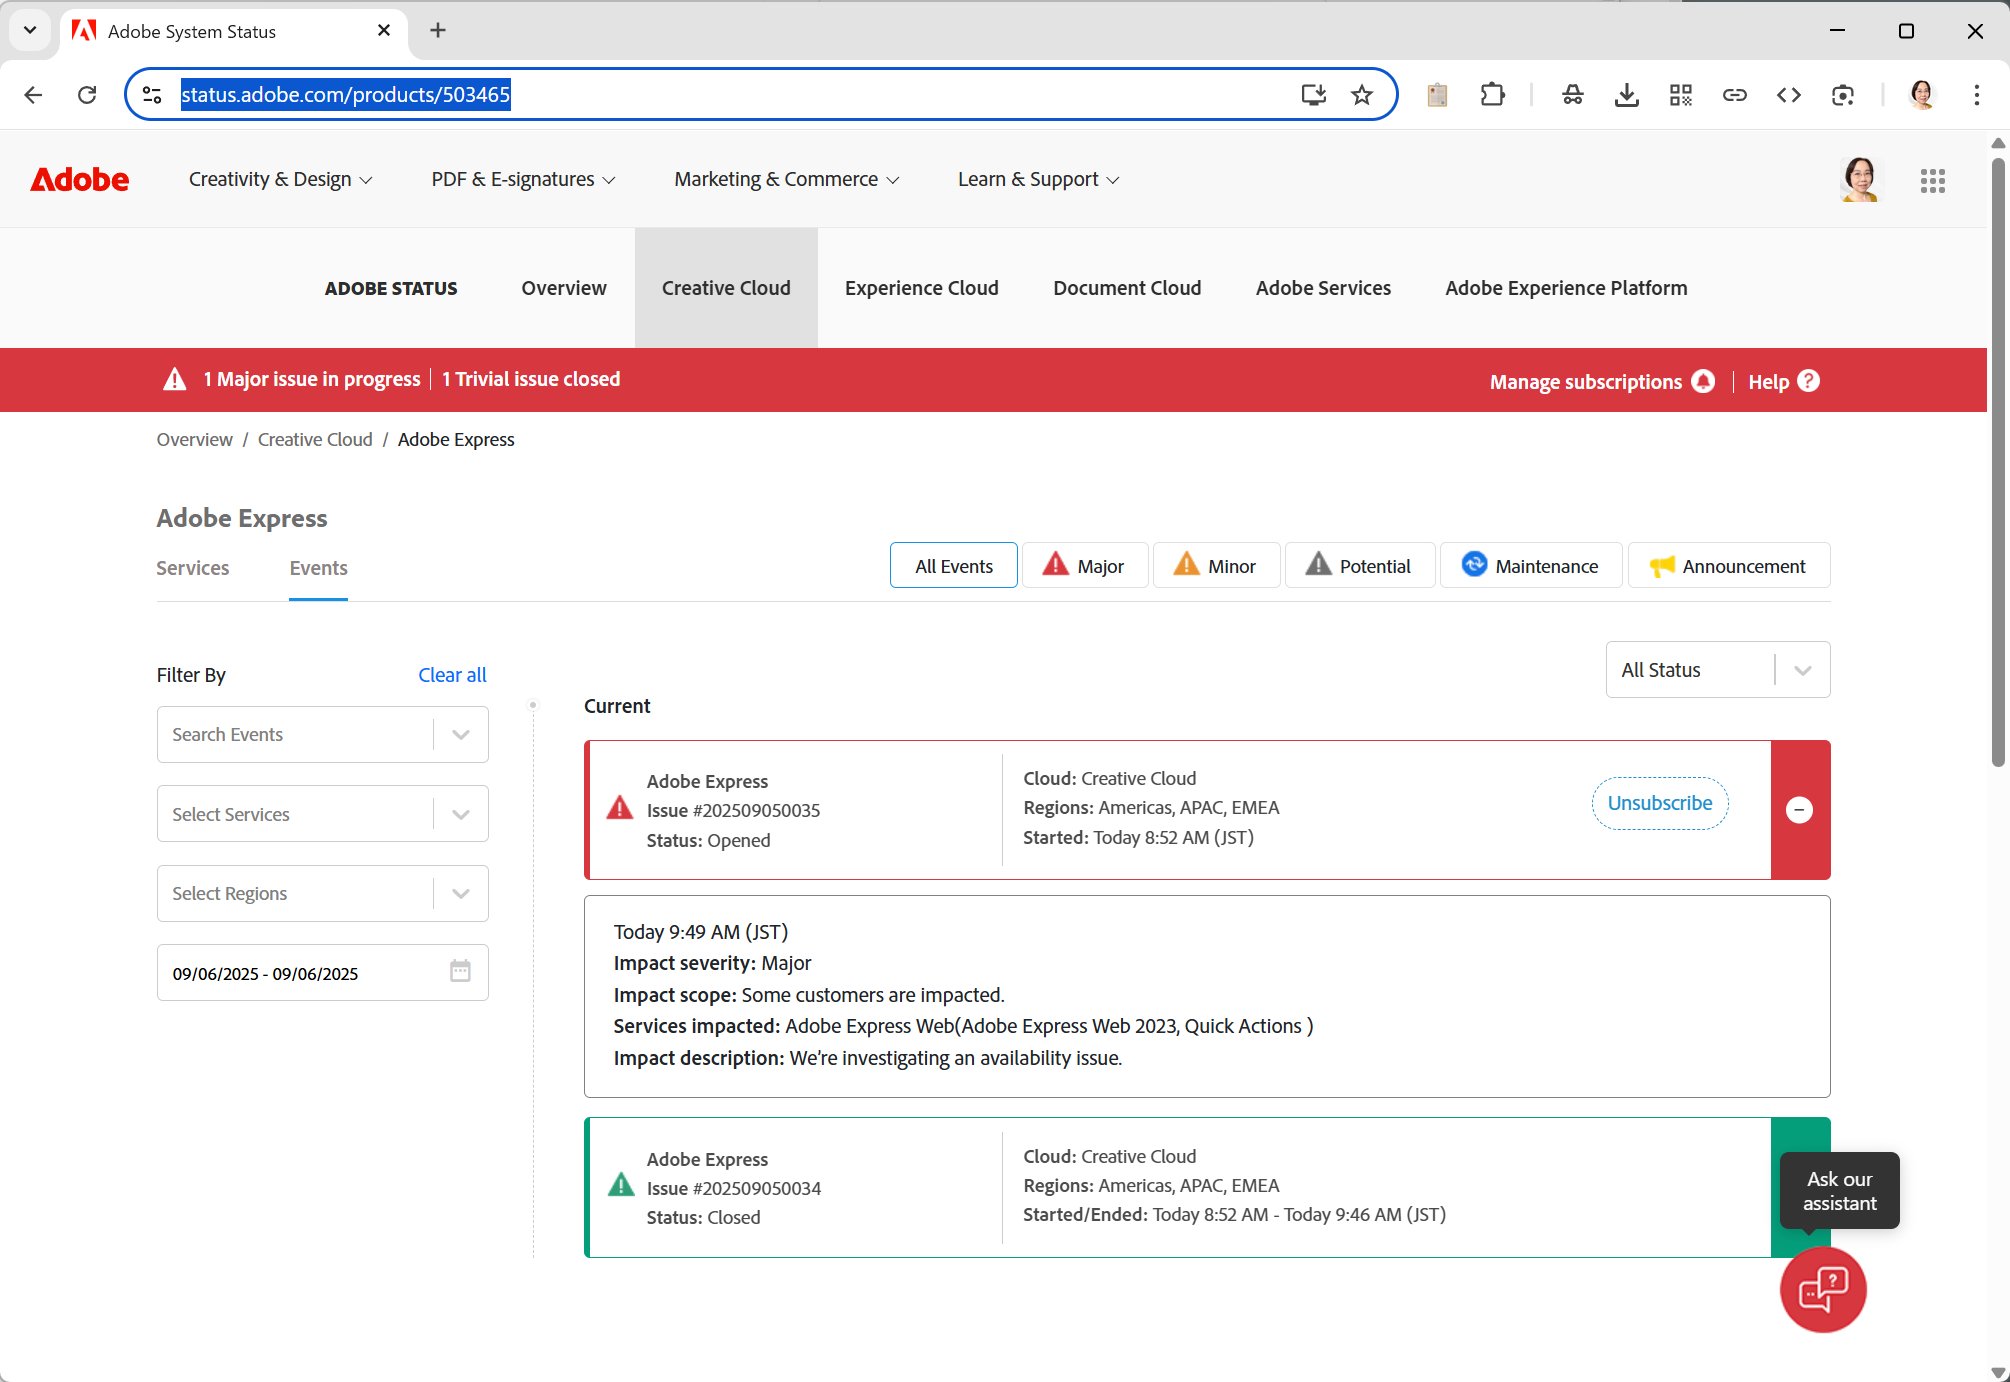Click the clipboard extension icon

click(x=1437, y=95)
